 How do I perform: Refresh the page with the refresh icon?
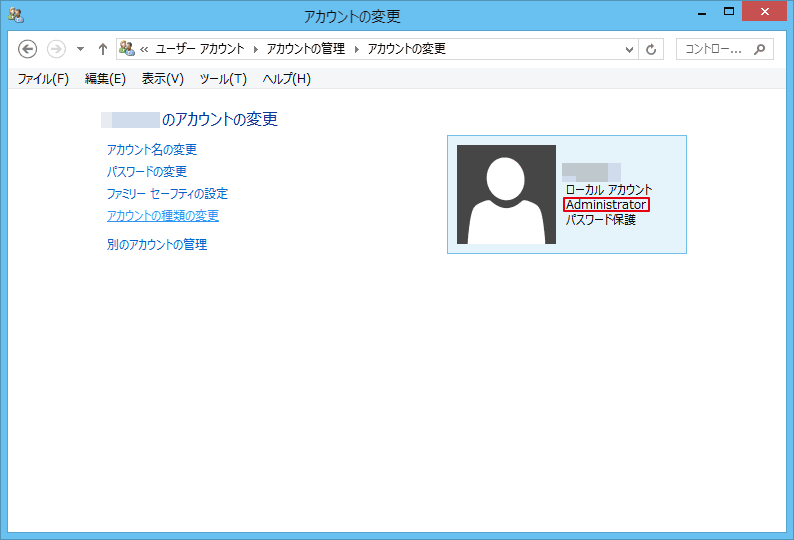coord(651,49)
